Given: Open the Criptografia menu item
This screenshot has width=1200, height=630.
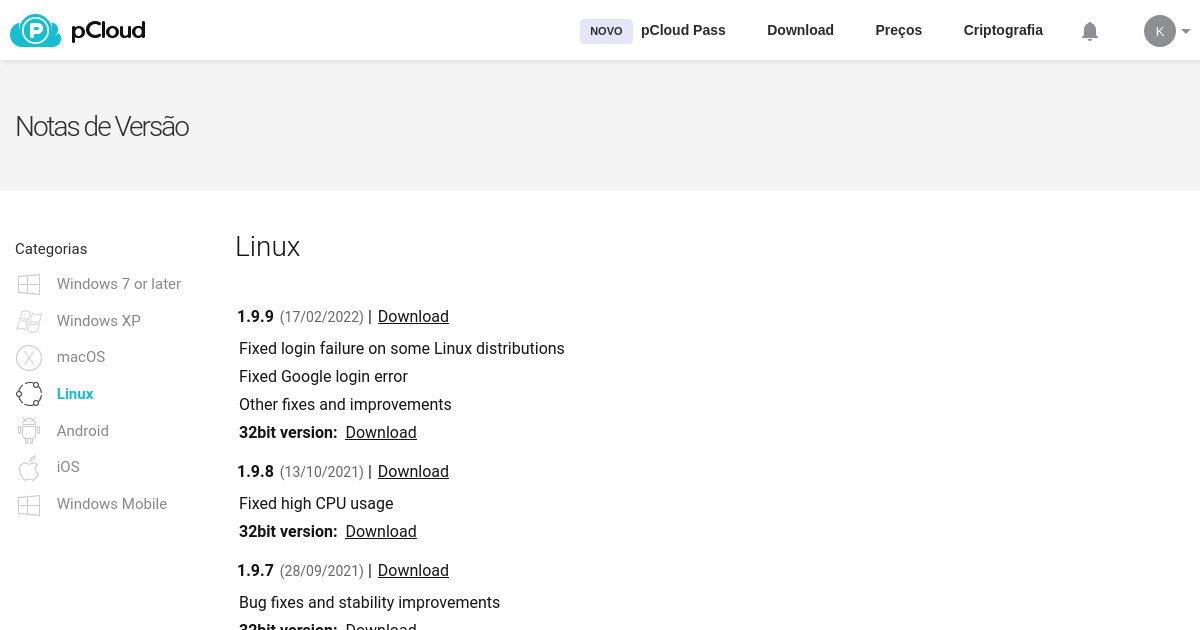Looking at the screenshot, I should [1003, 30].
